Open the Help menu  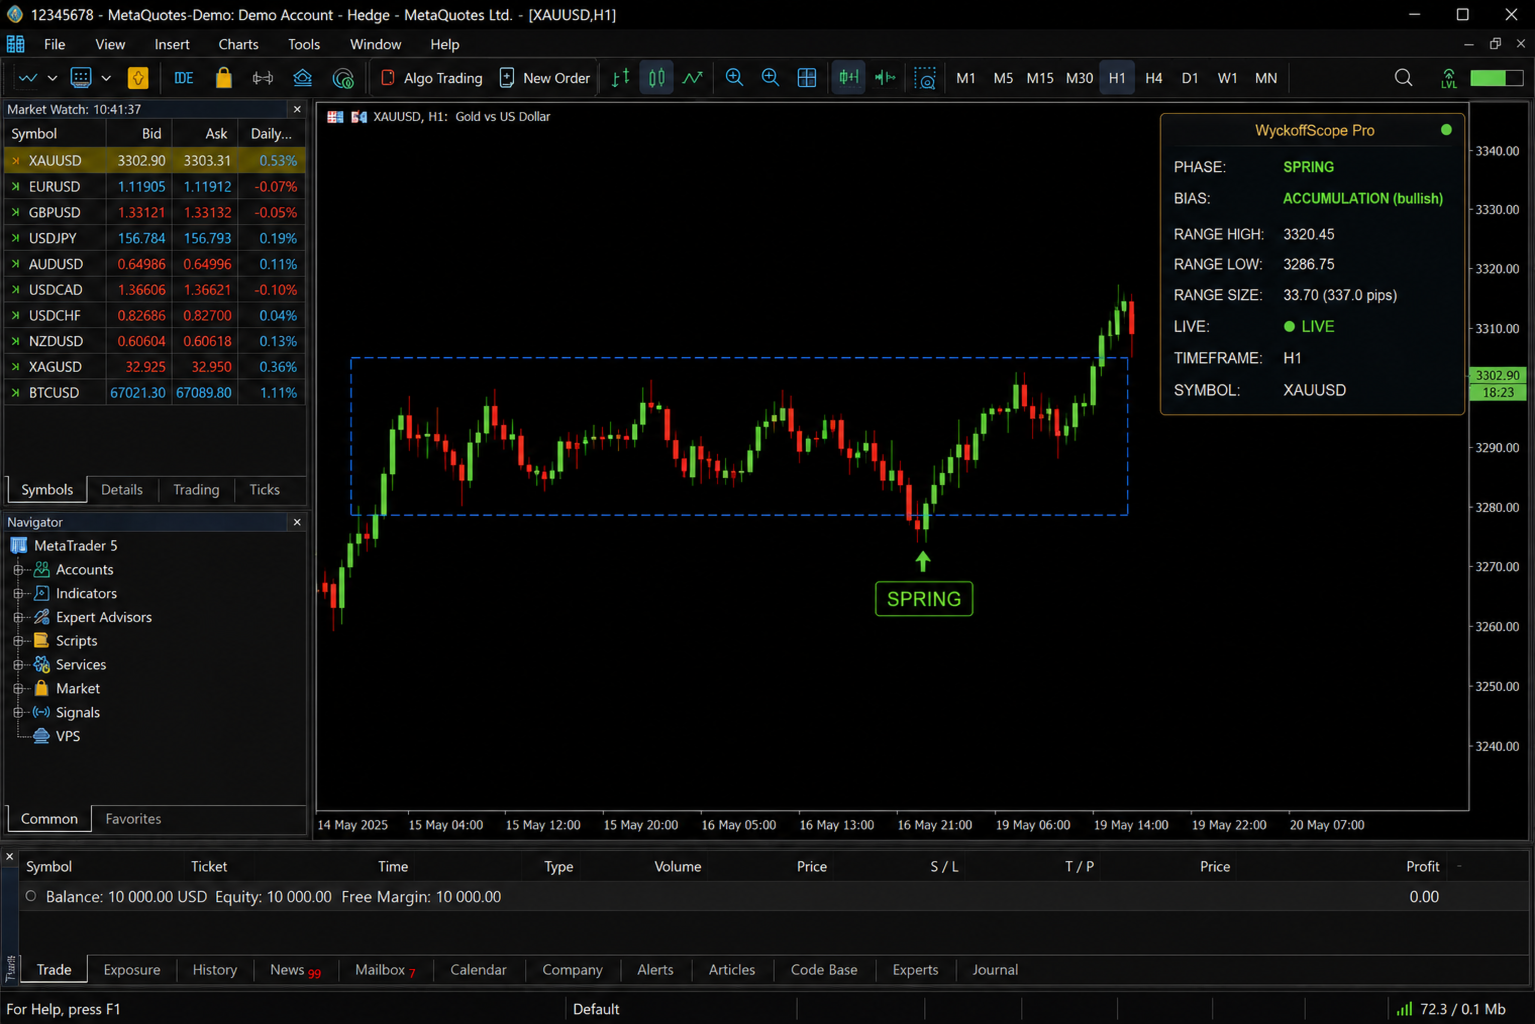point(445,44)
